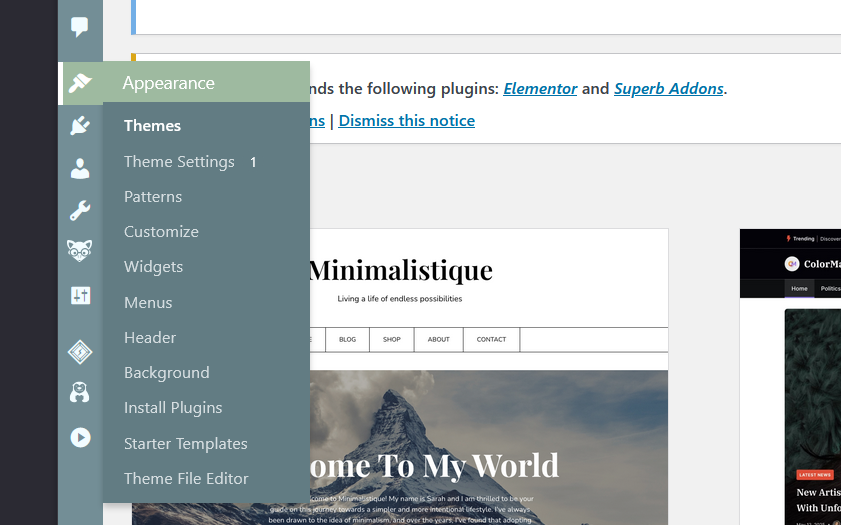Go to Patterns in Appearance menu

point(153,197)
